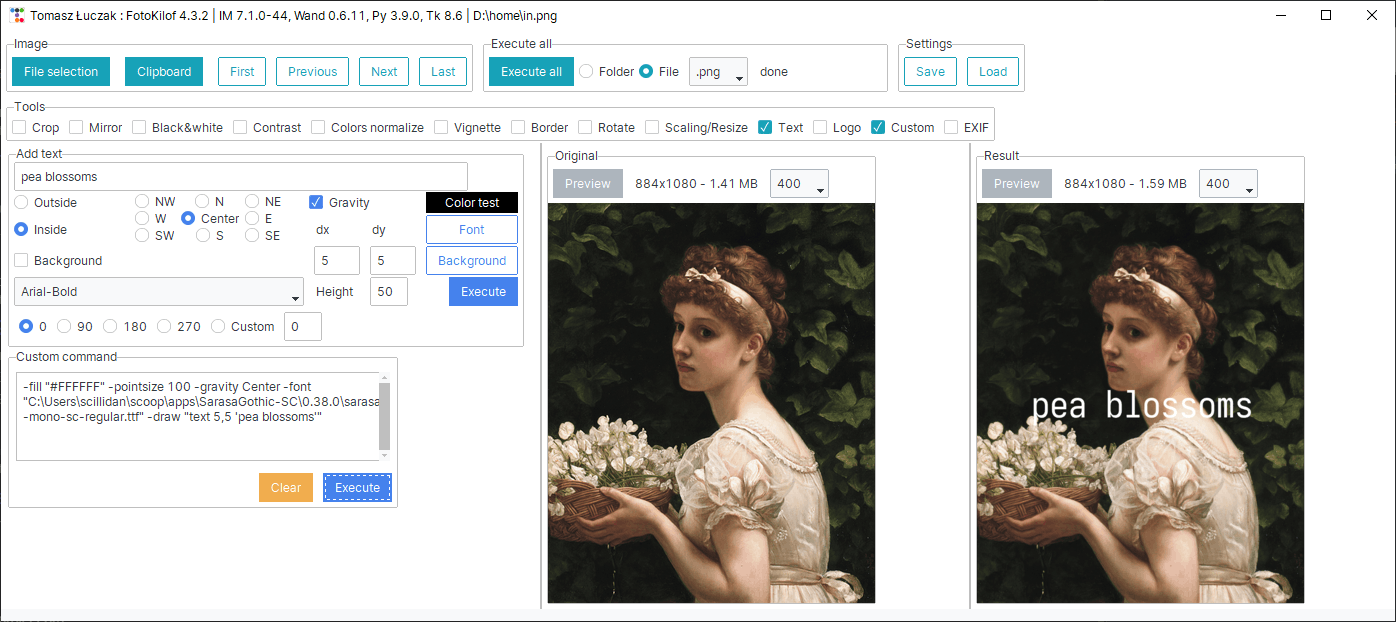Click the black Color test swatch
Screen dimensions: 1396x622
tap(472, 202)
